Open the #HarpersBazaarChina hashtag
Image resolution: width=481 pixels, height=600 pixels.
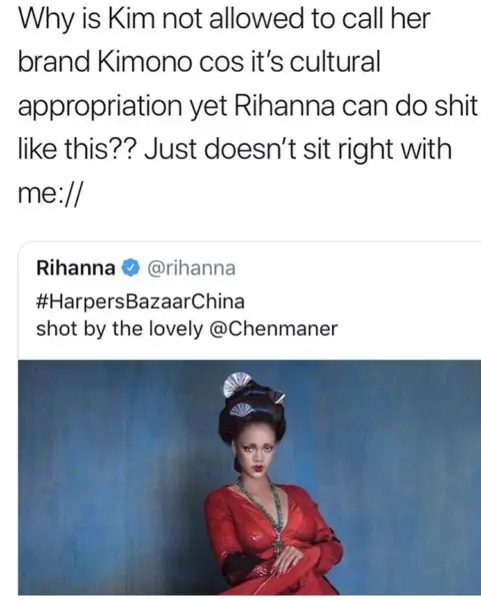click(x=140, y=301)
